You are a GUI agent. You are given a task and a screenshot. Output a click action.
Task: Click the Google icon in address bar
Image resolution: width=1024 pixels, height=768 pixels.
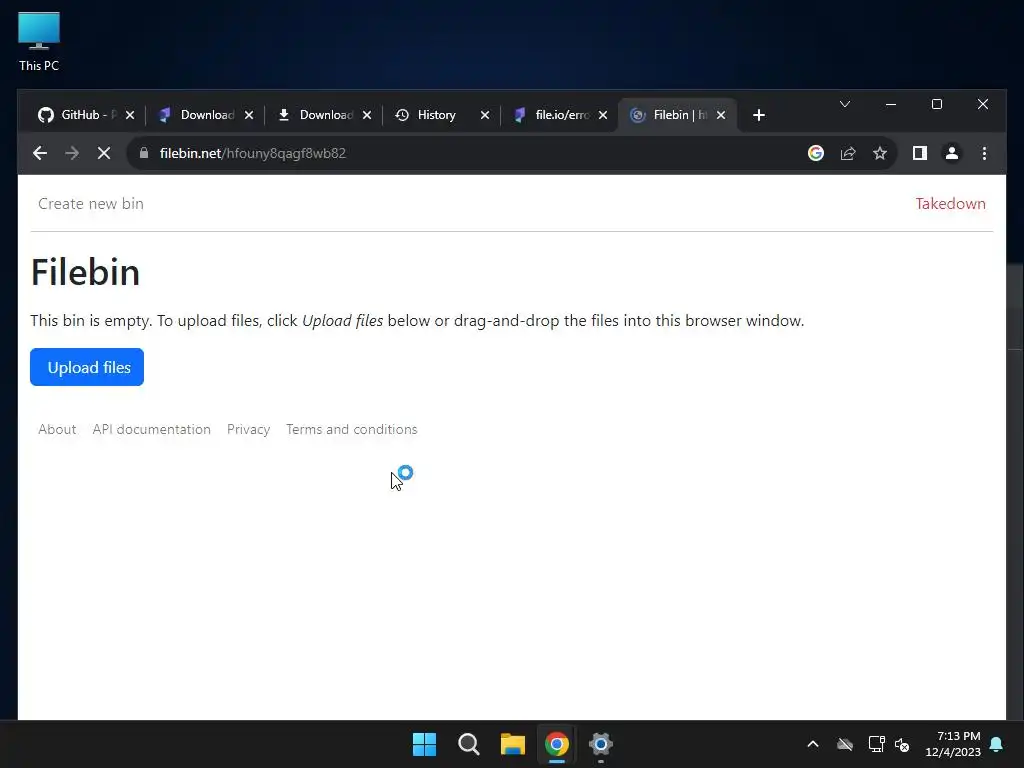point(816,153)
